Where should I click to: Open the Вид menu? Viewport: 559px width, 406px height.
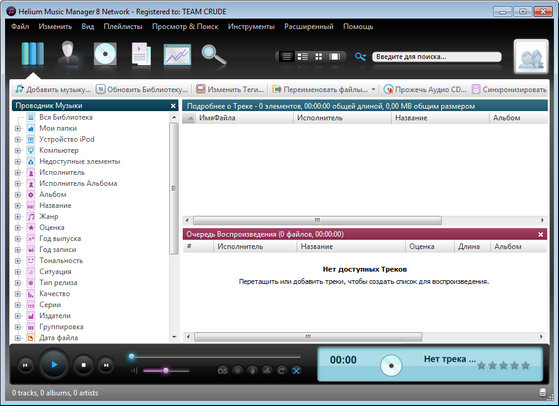tap(88, 27)
